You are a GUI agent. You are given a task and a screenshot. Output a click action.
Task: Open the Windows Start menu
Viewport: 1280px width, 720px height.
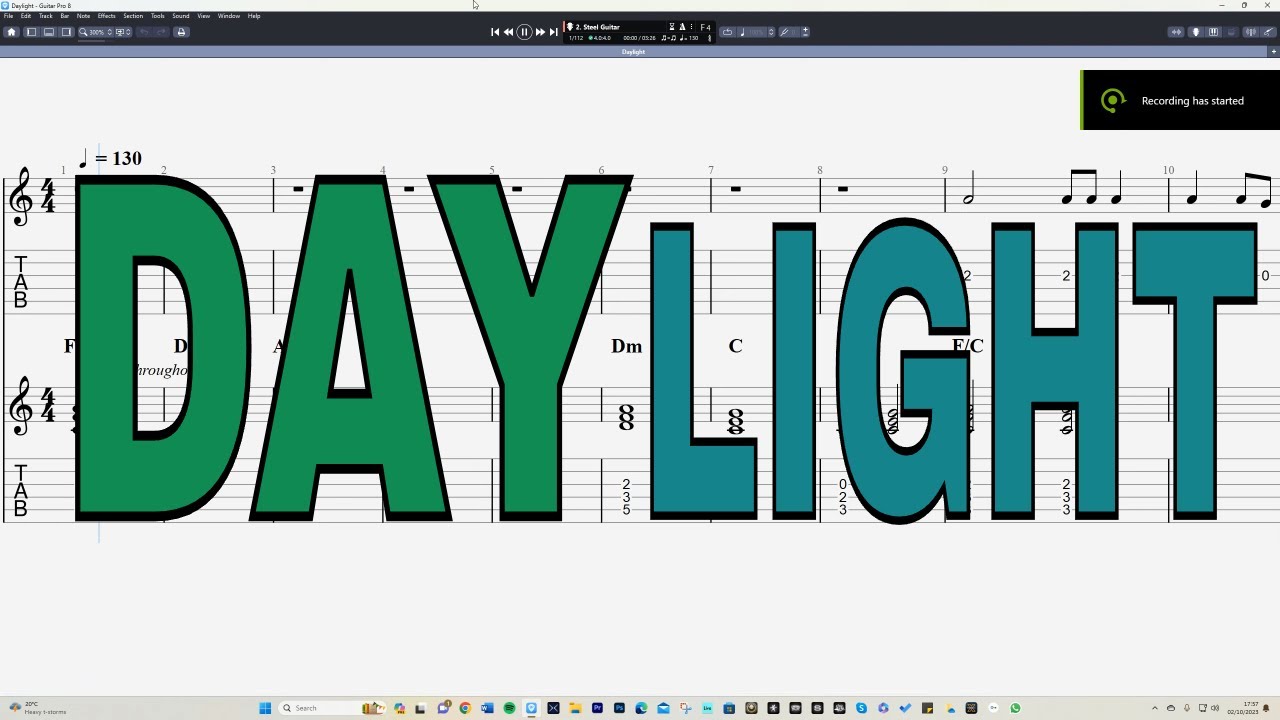(x=265, y=708)
